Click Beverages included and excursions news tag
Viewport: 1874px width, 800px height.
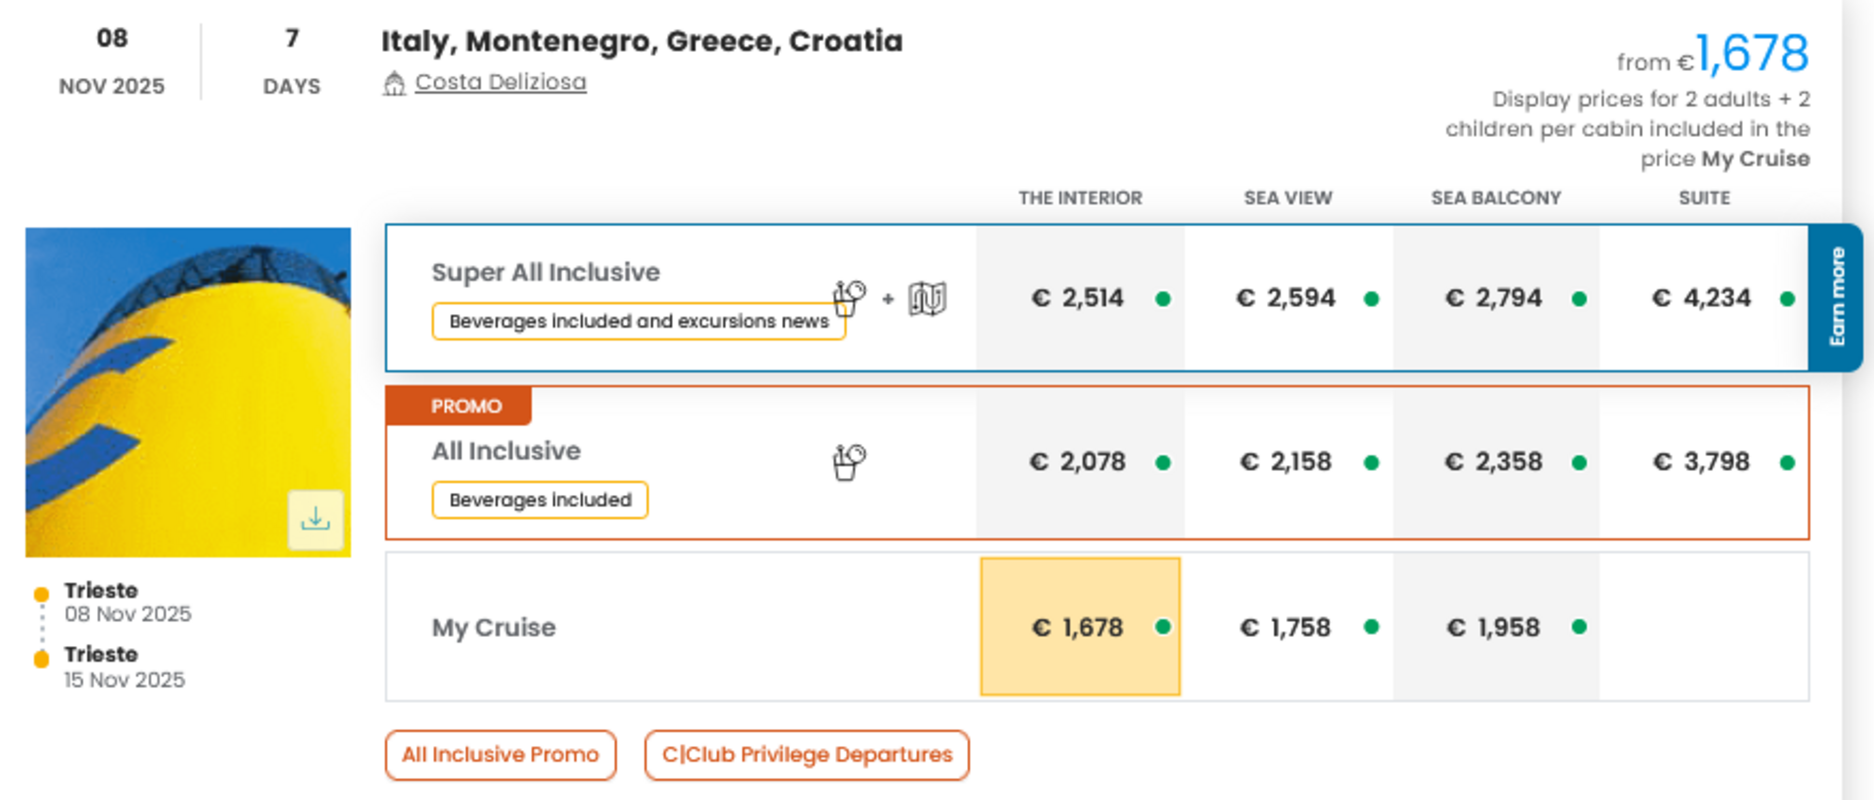tap(638, 322)
